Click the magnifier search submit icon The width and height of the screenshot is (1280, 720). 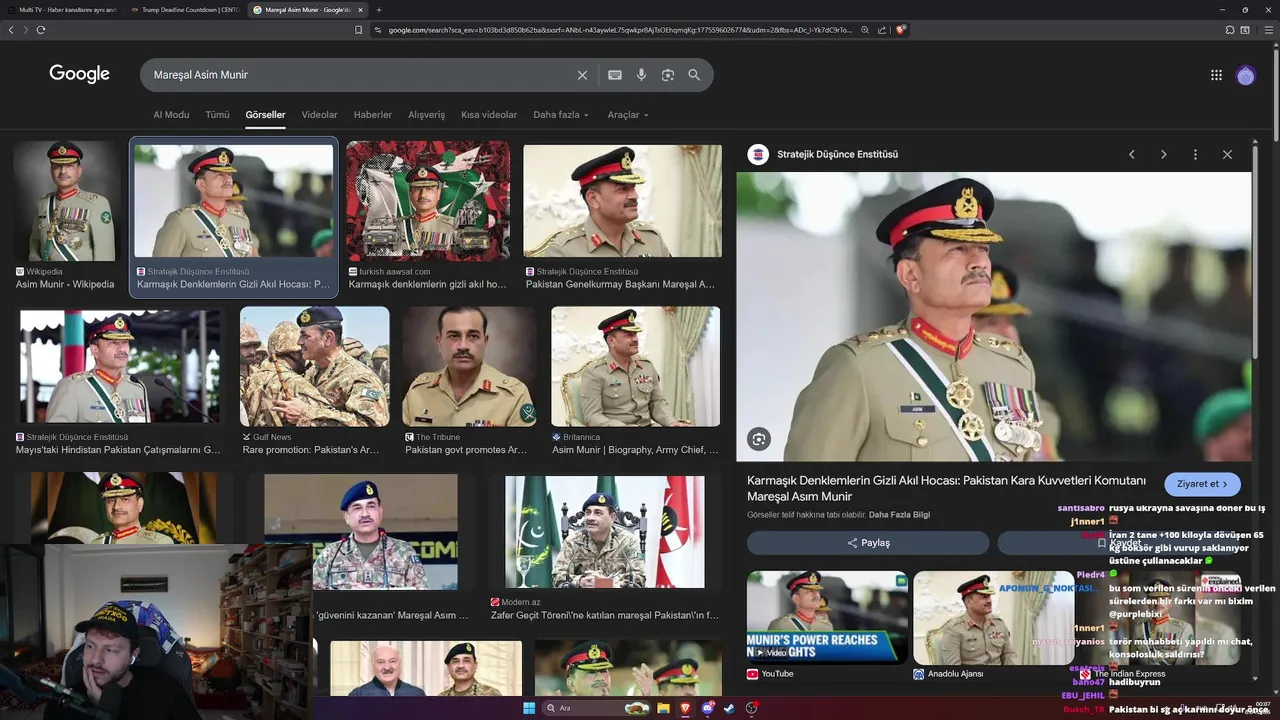pos(694,75)
